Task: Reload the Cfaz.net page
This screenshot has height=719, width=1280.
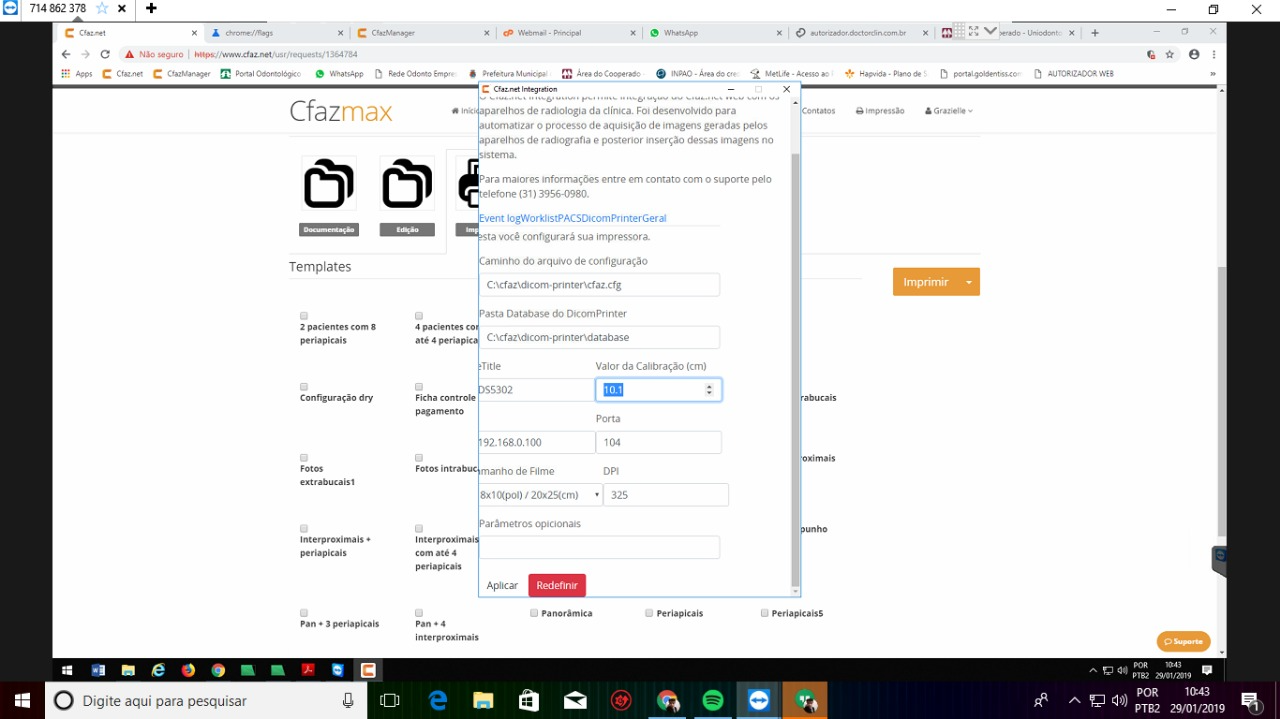Action: tap(105, 54)
